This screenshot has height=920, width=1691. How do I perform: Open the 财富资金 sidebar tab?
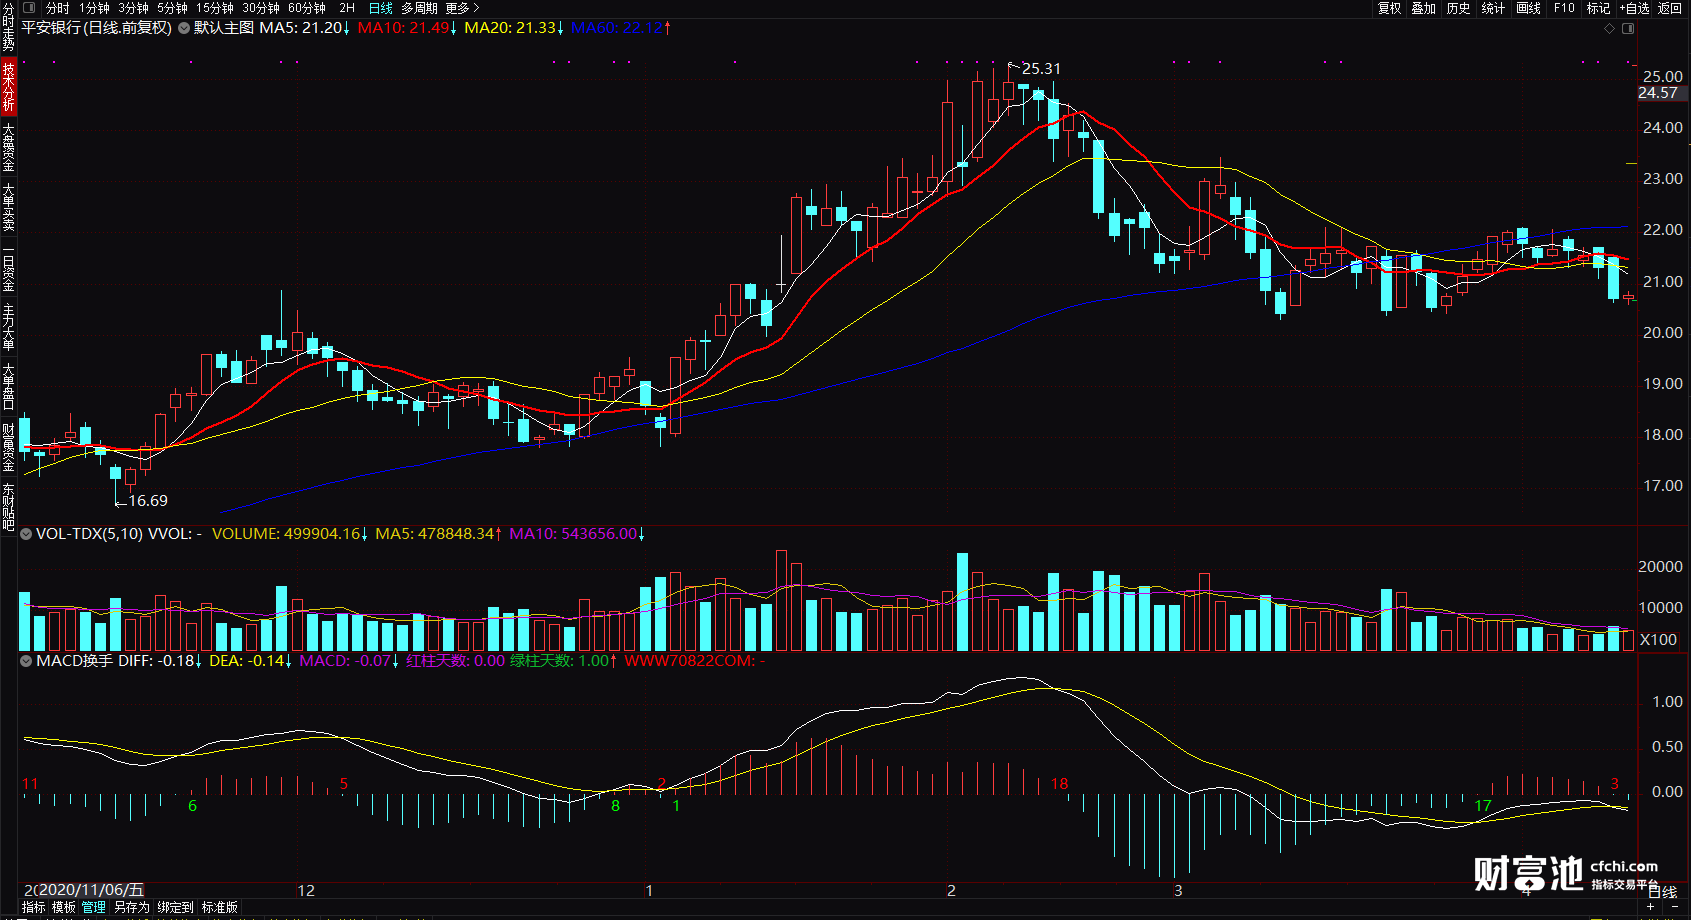tap(8, 448)
